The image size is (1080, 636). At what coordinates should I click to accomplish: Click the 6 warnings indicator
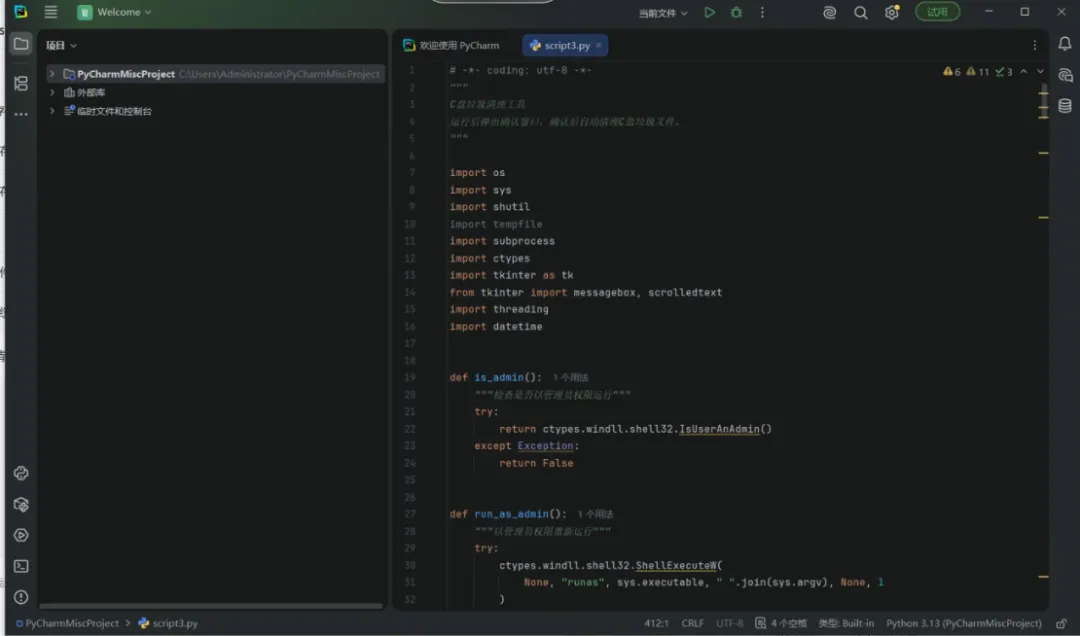click(951, 72)
